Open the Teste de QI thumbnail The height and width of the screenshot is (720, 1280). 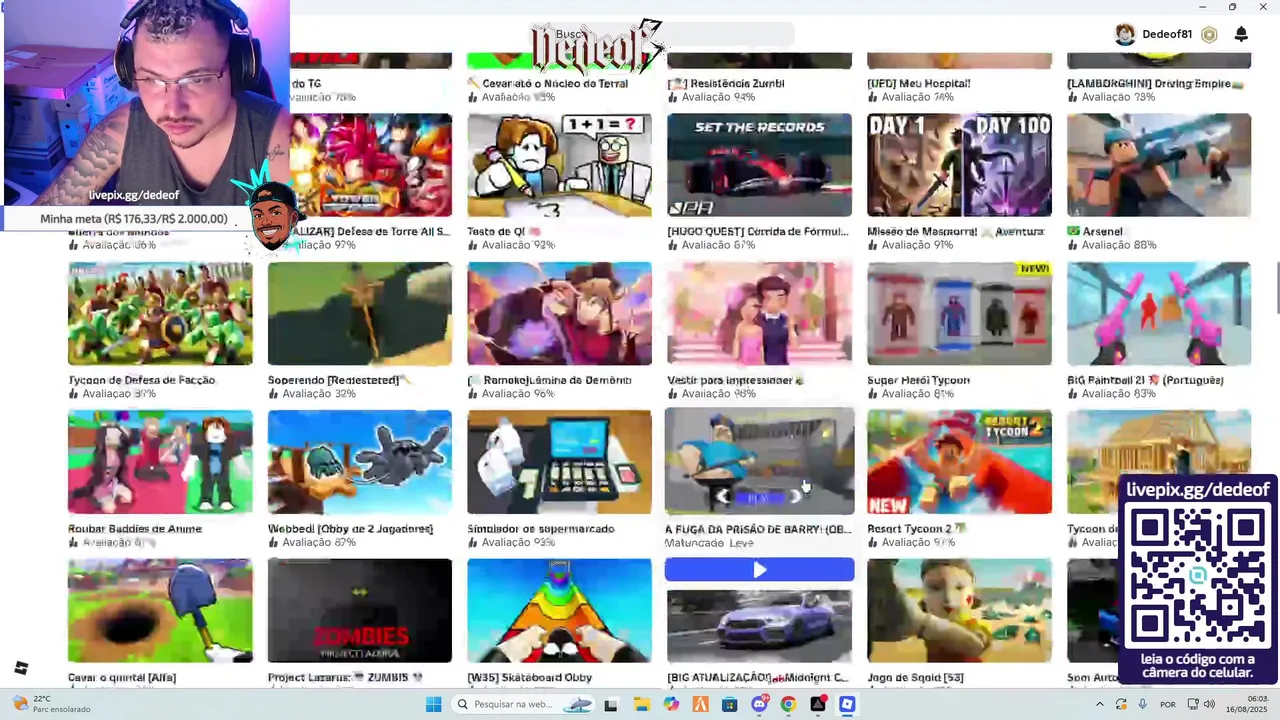pos(559,165)
